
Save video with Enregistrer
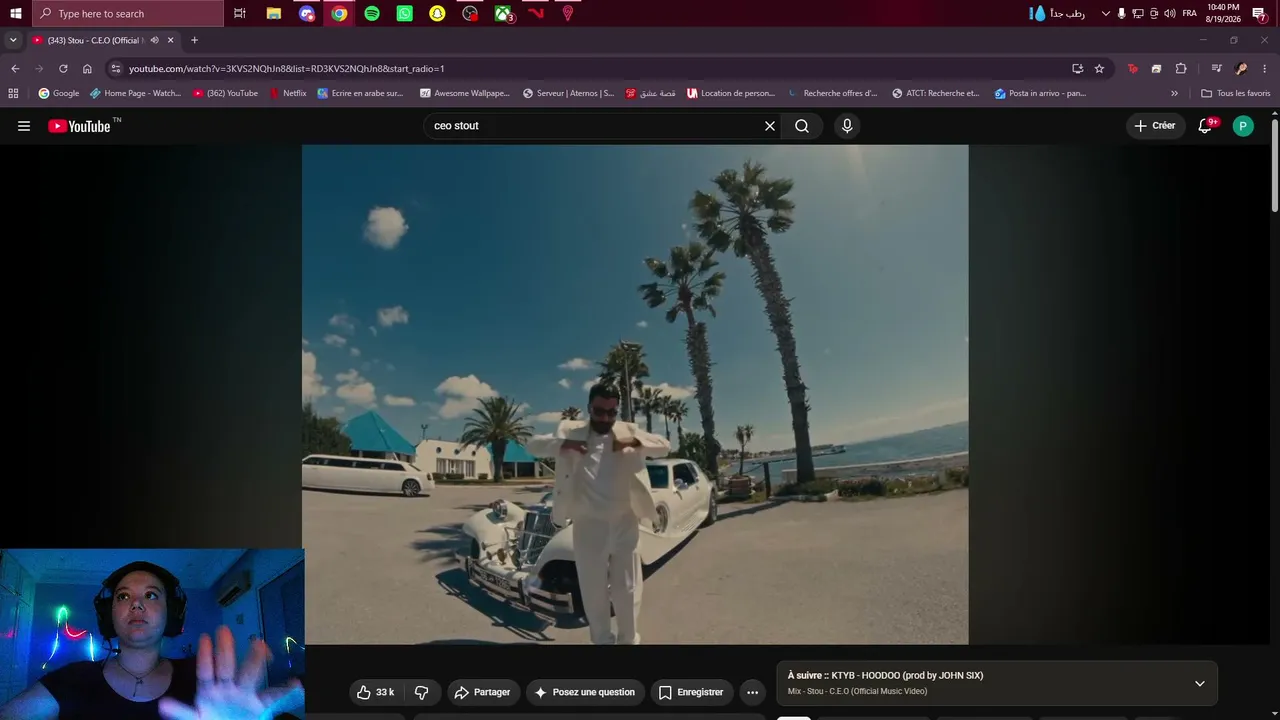691,692
